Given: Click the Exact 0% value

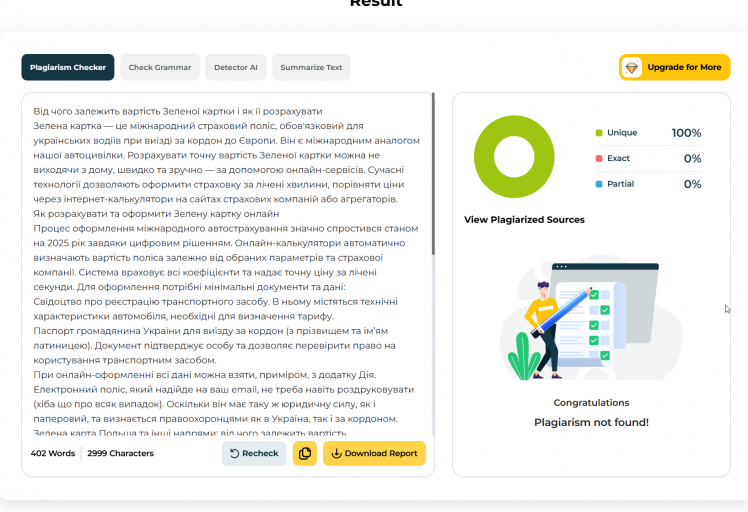Looking at the screenshot, I should click(x=693, y=158).
